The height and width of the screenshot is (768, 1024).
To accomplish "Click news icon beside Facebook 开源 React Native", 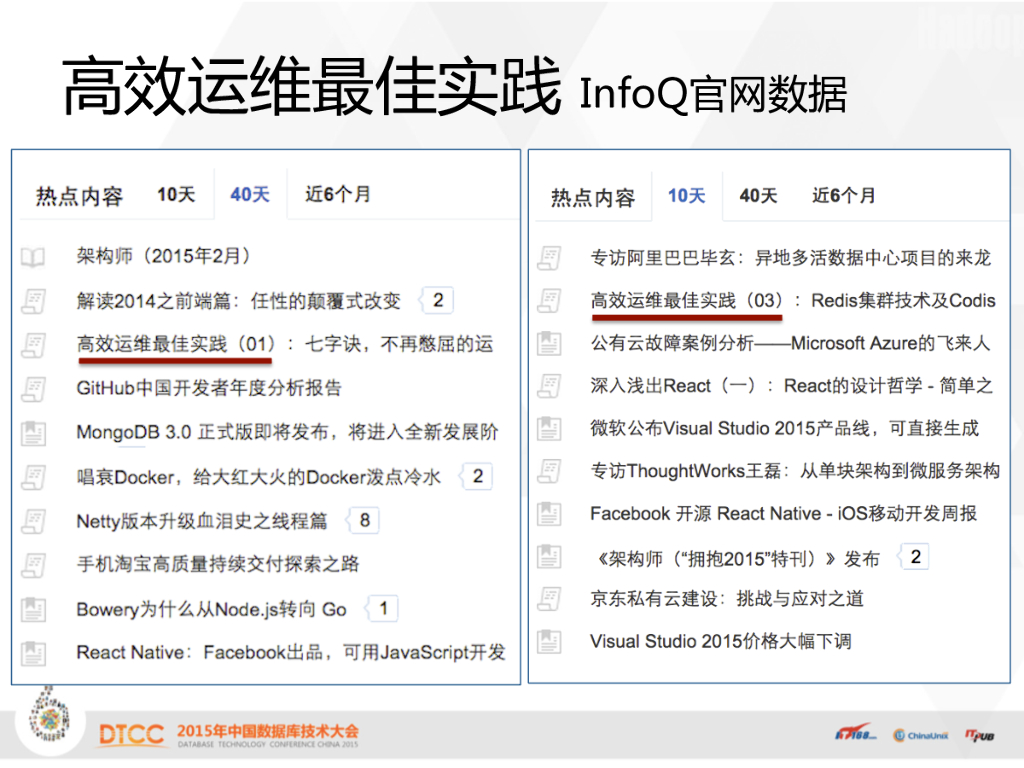I will [549, 514].
